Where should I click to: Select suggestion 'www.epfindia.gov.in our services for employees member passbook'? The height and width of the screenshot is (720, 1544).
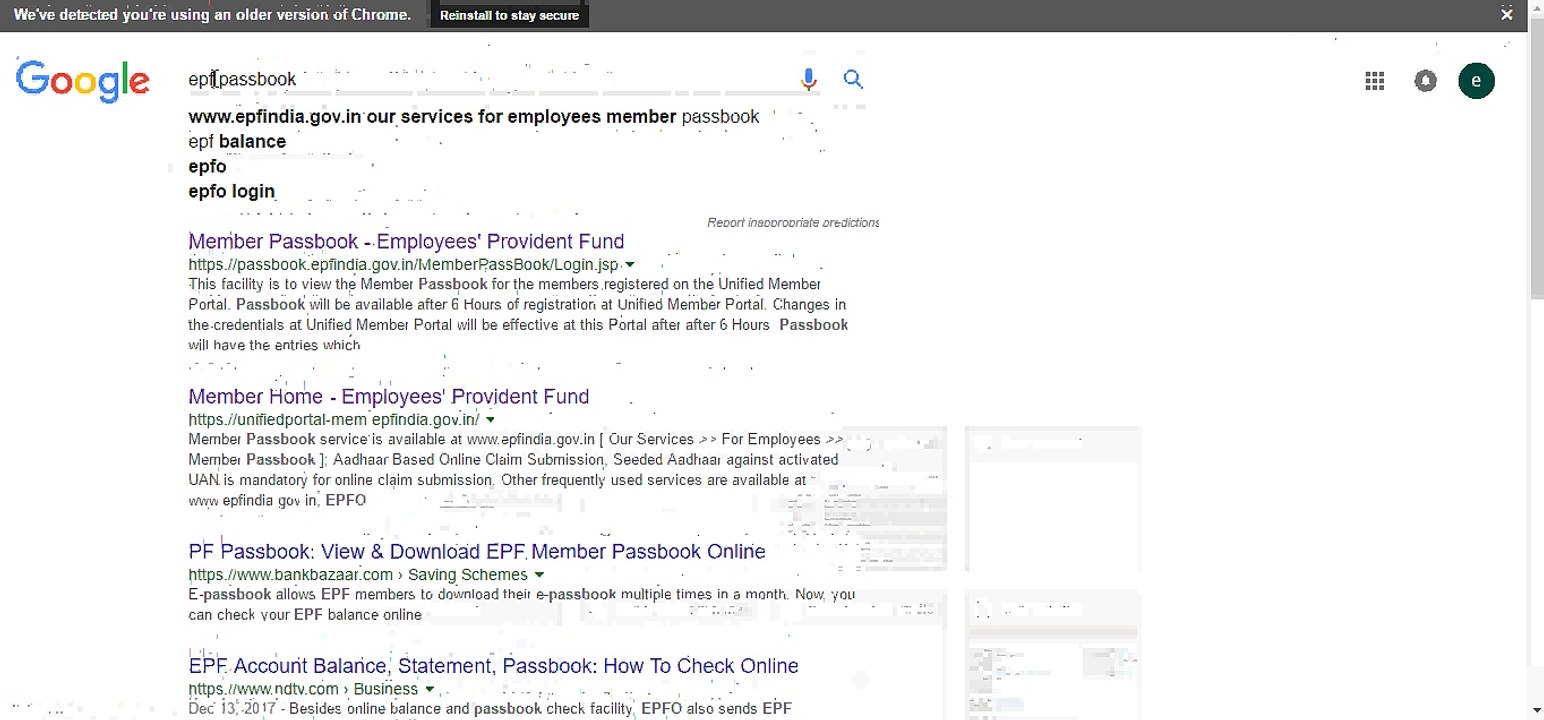click(474, 117)
